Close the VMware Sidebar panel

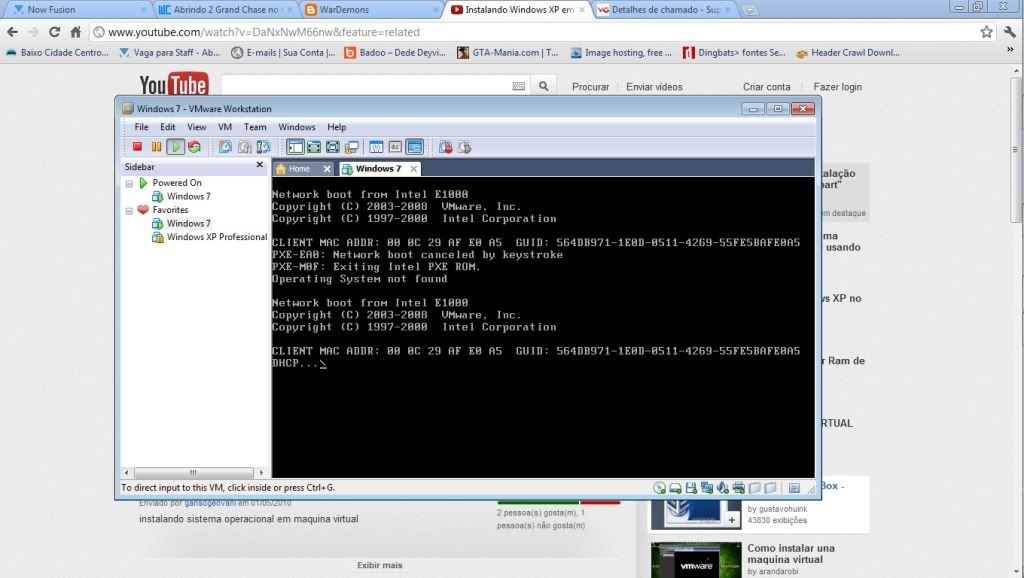[x=260, y=165]
